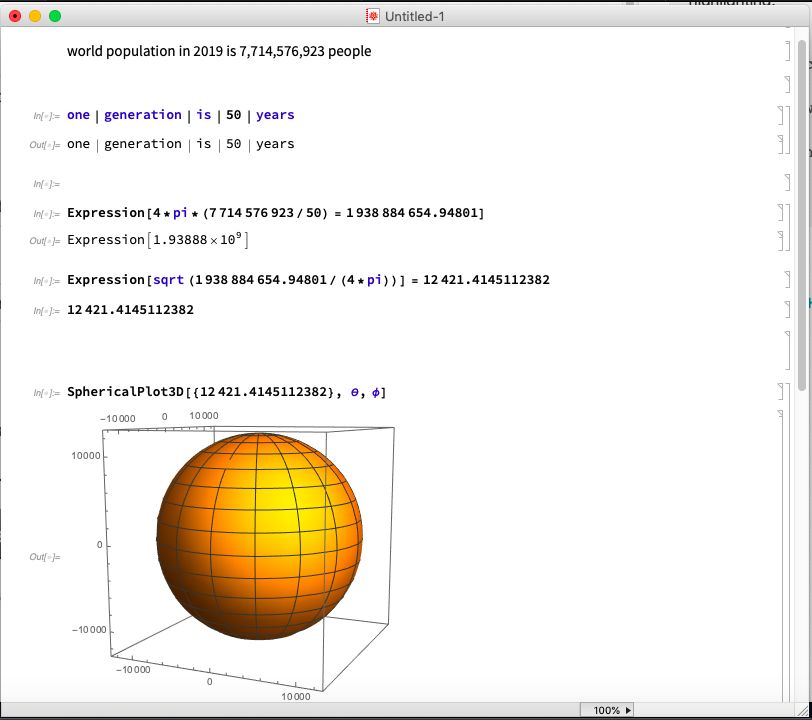The height and width of the screenshot is (720, 812).
Task: Click the blue 'sqrt' symbol in the input
Action: point(168,280)
